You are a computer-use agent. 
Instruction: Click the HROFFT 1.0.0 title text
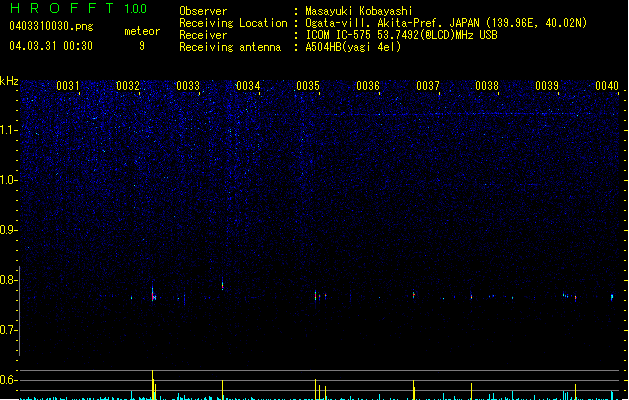(x=79, y=8)
